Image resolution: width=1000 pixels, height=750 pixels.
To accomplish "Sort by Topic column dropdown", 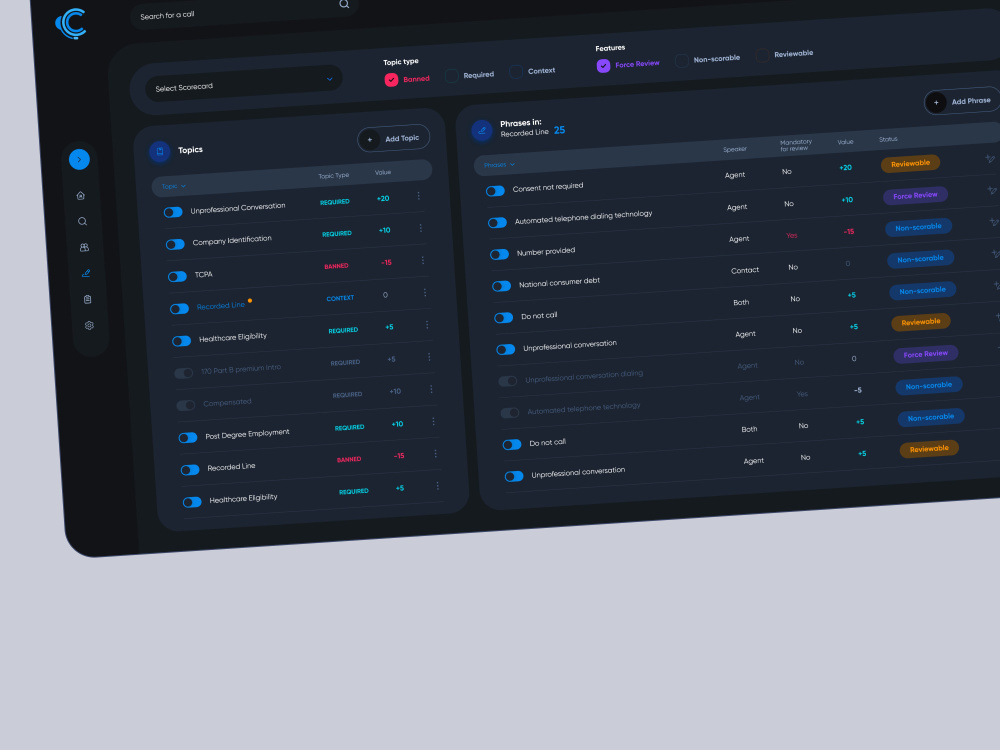I will (173, 186).
